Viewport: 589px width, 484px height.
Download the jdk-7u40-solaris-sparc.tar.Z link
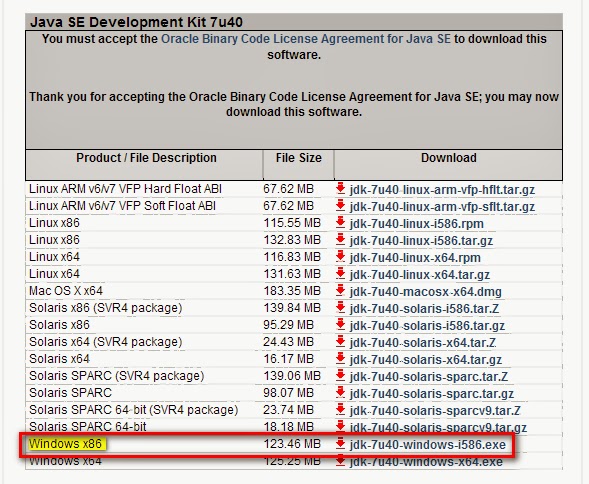tap(429, 377)
